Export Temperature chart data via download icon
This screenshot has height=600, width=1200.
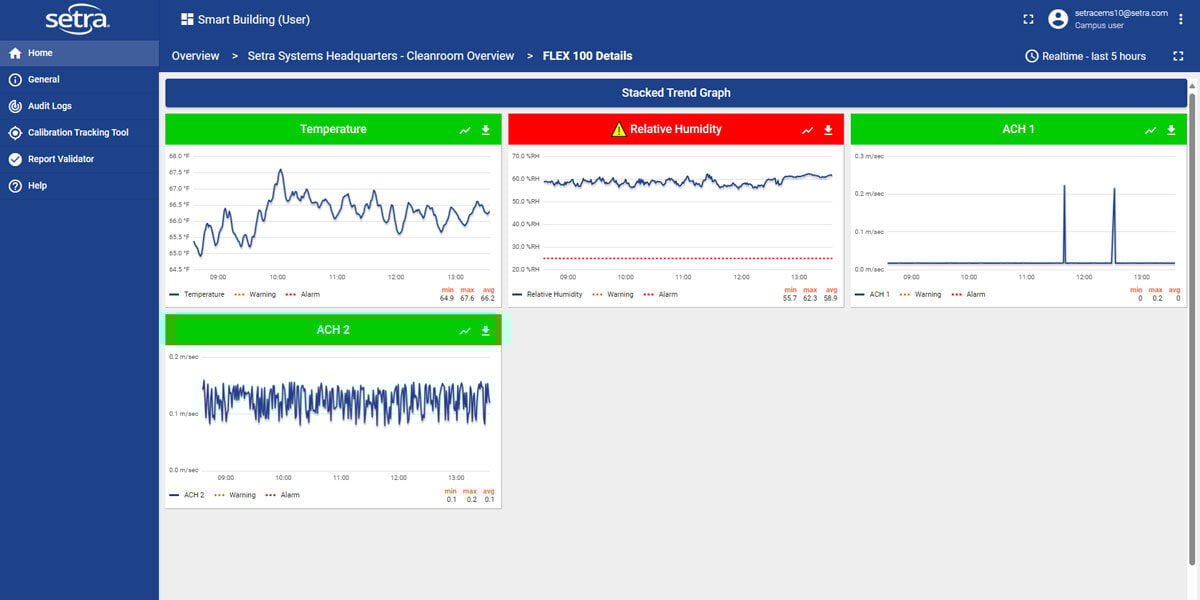[487, 129]
